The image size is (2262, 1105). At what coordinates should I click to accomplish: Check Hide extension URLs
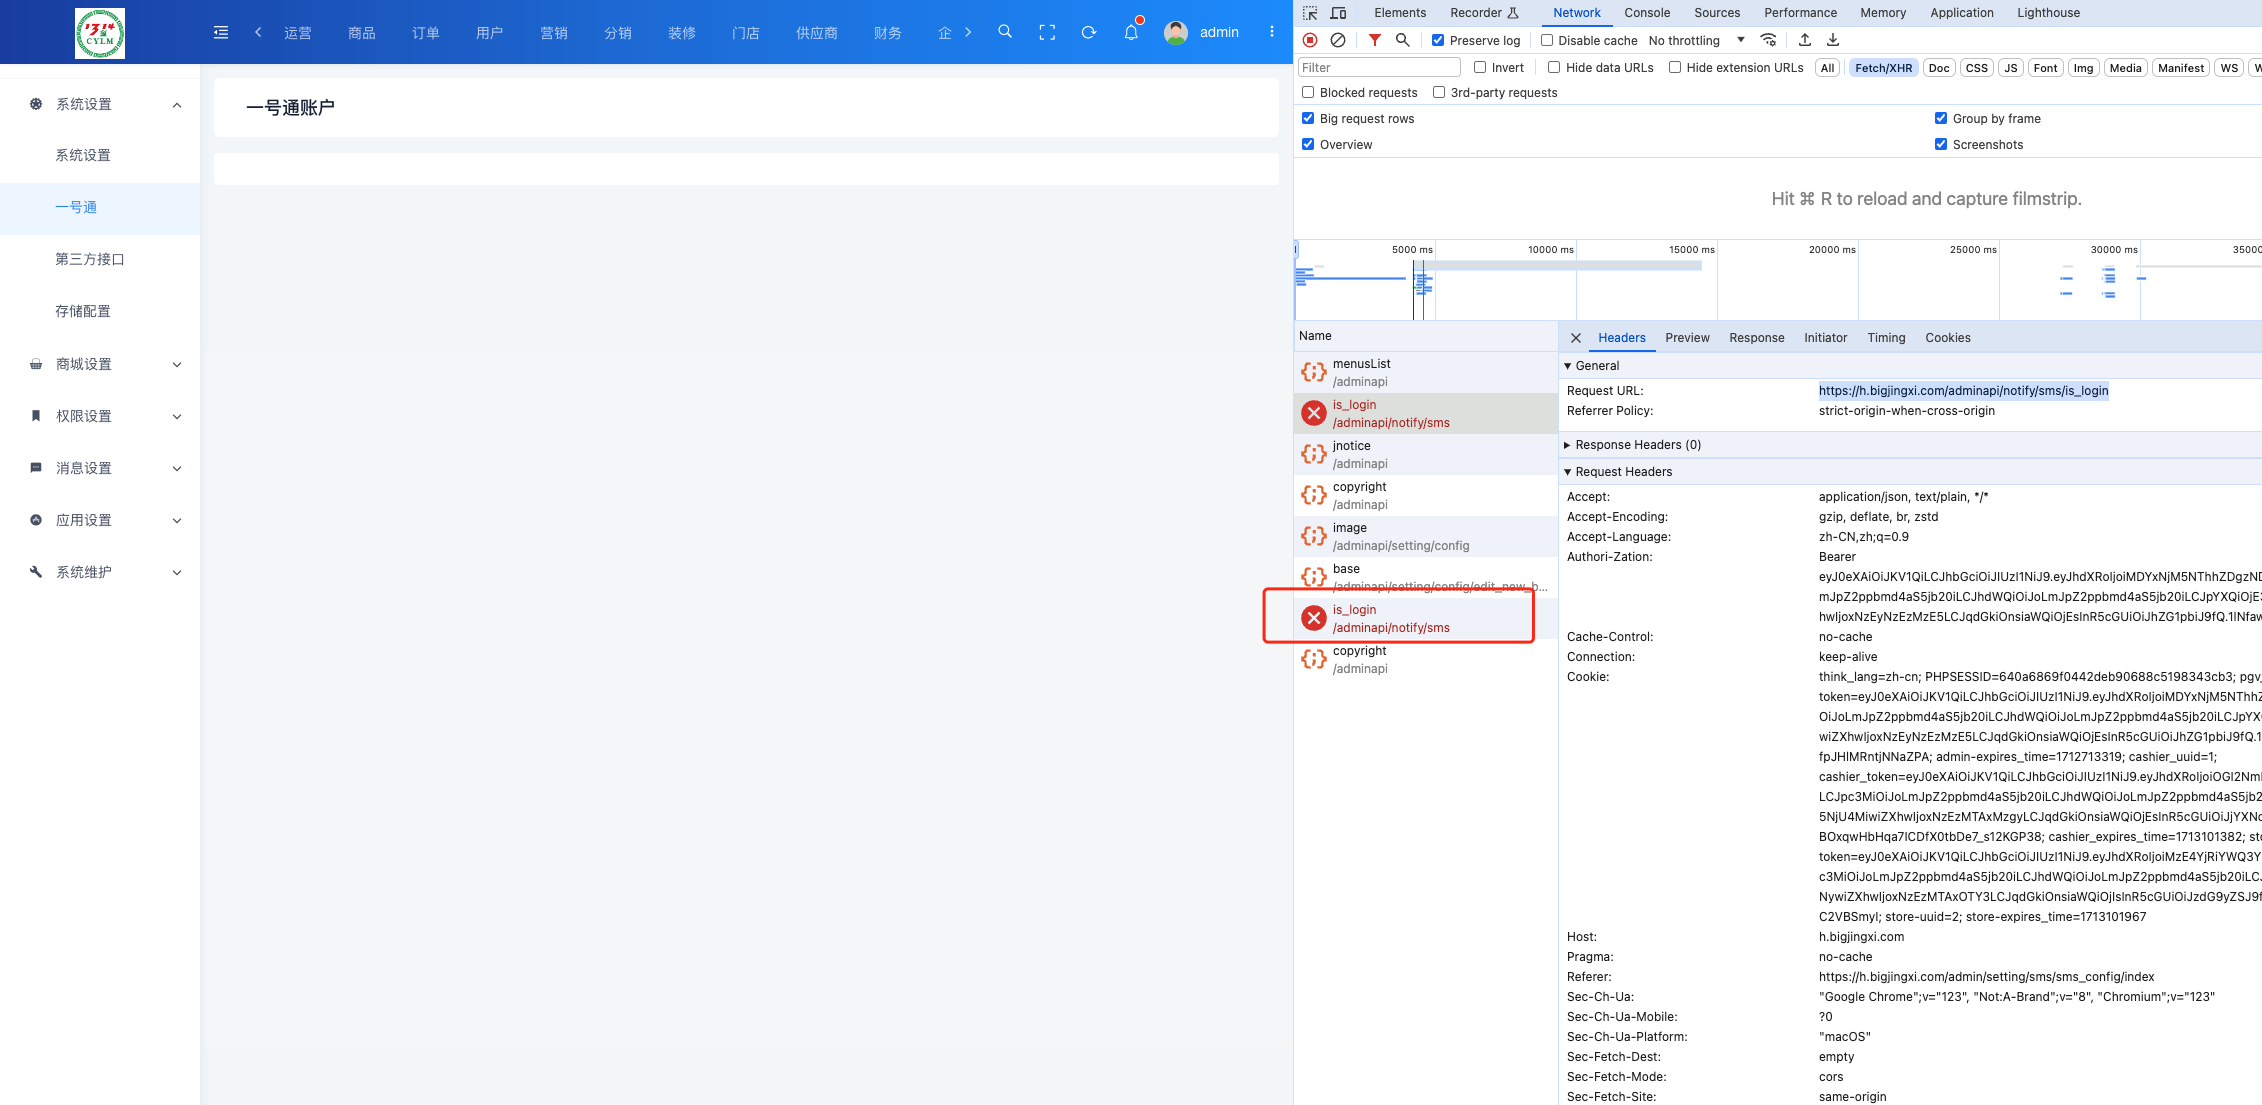tap(1675, 67)
